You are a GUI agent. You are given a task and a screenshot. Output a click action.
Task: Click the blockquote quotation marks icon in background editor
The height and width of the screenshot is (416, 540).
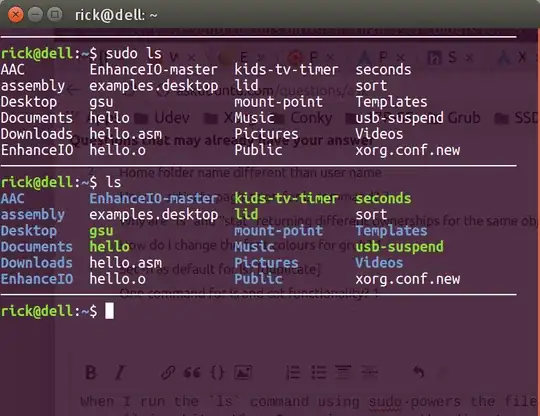click(192, 372)
